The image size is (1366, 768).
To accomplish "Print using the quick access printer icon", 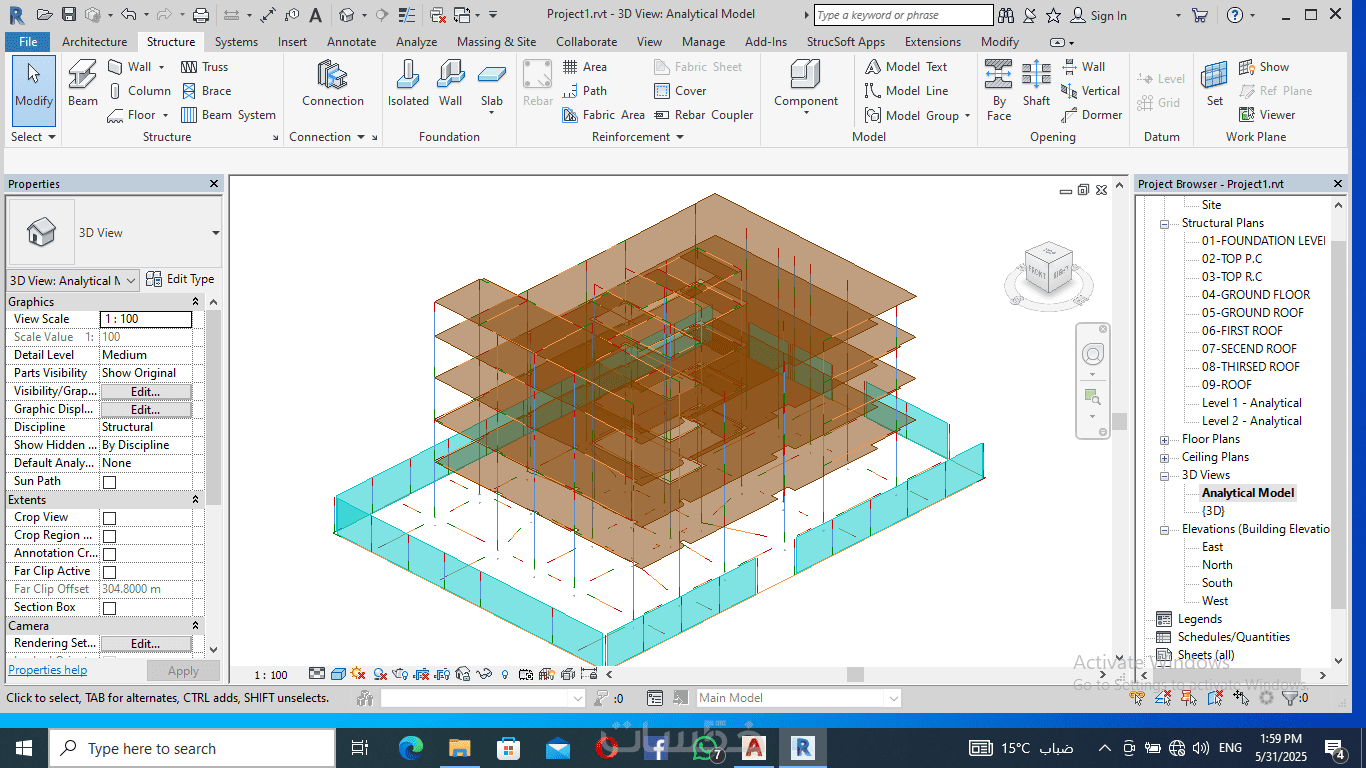I will pyautogui.click(x=200, y=15).
